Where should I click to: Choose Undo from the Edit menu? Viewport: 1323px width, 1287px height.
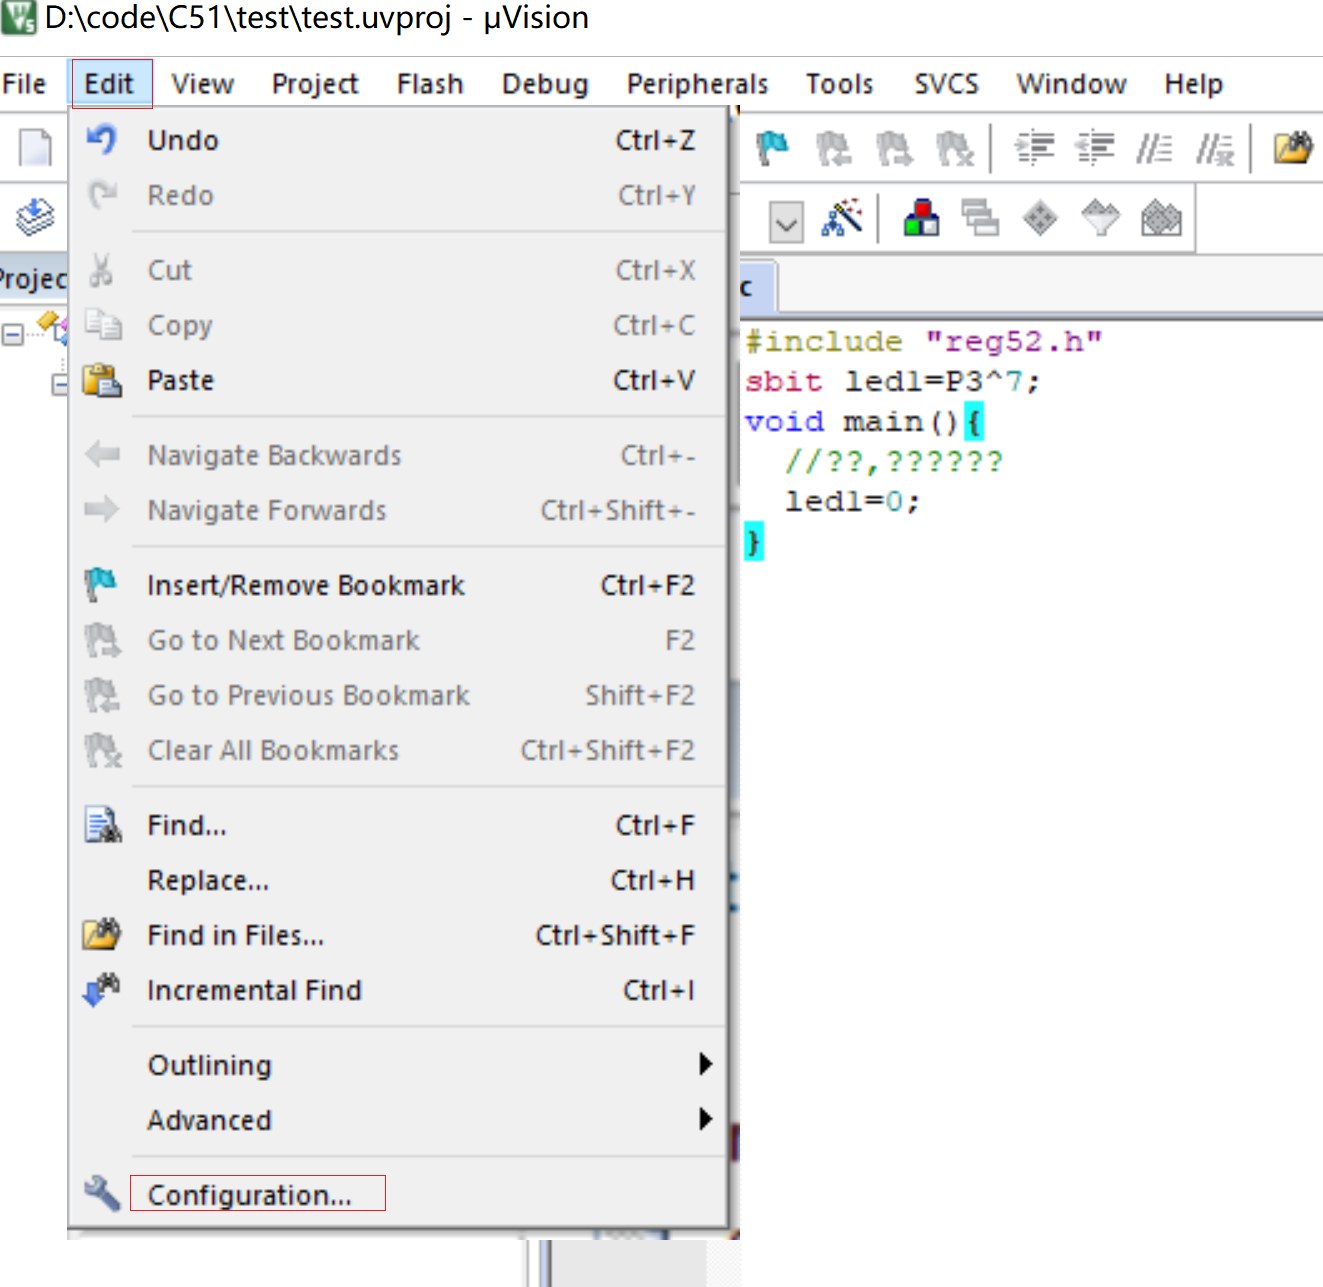point(398,140)
